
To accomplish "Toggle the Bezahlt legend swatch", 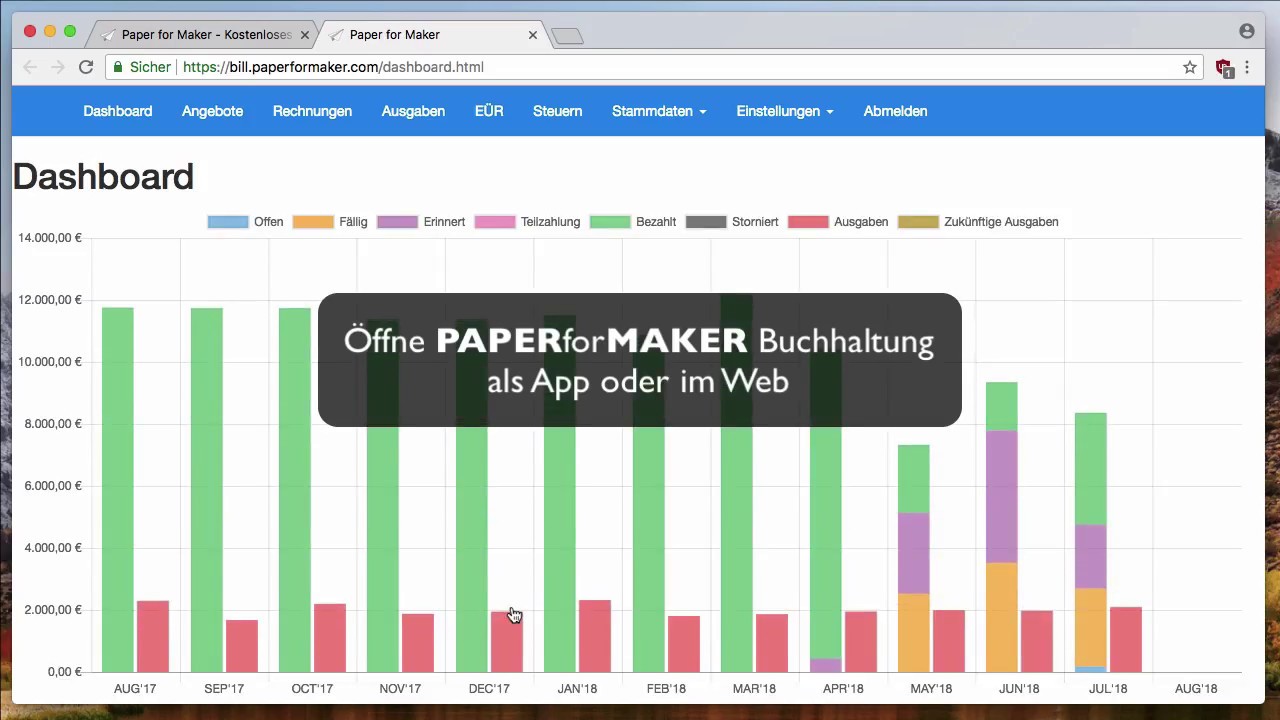I will coord(609,222).
